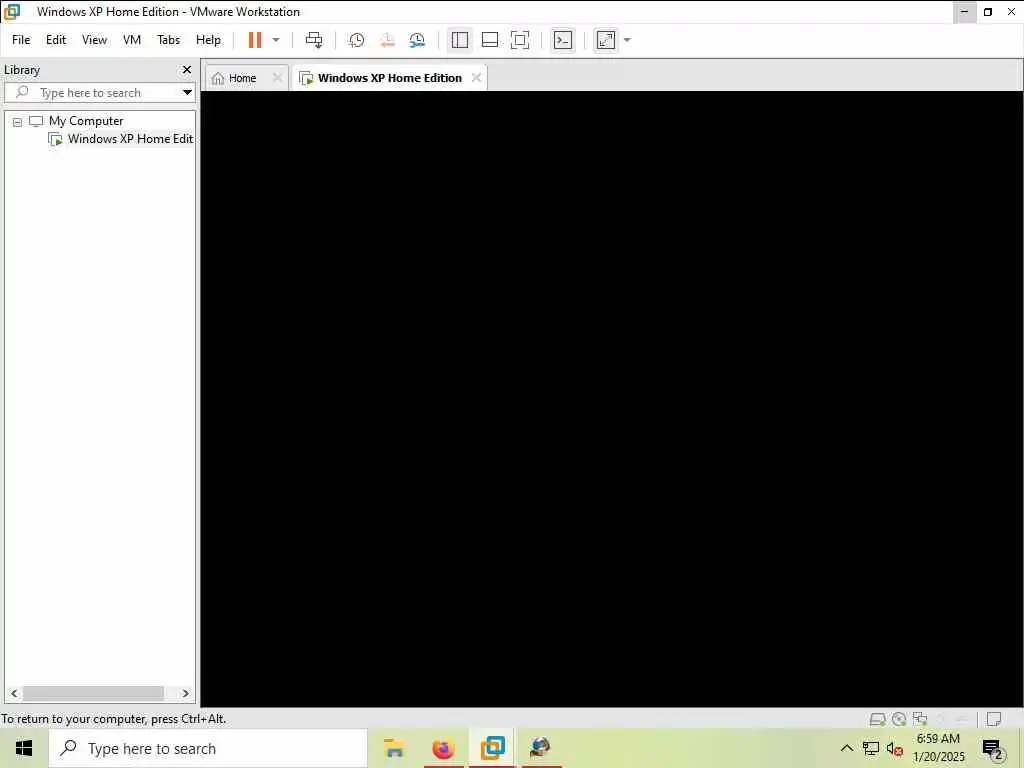Click the VMware Workstation taskbar icon
The width and height of the screenshot is (1024, 768).
[492, 748]
